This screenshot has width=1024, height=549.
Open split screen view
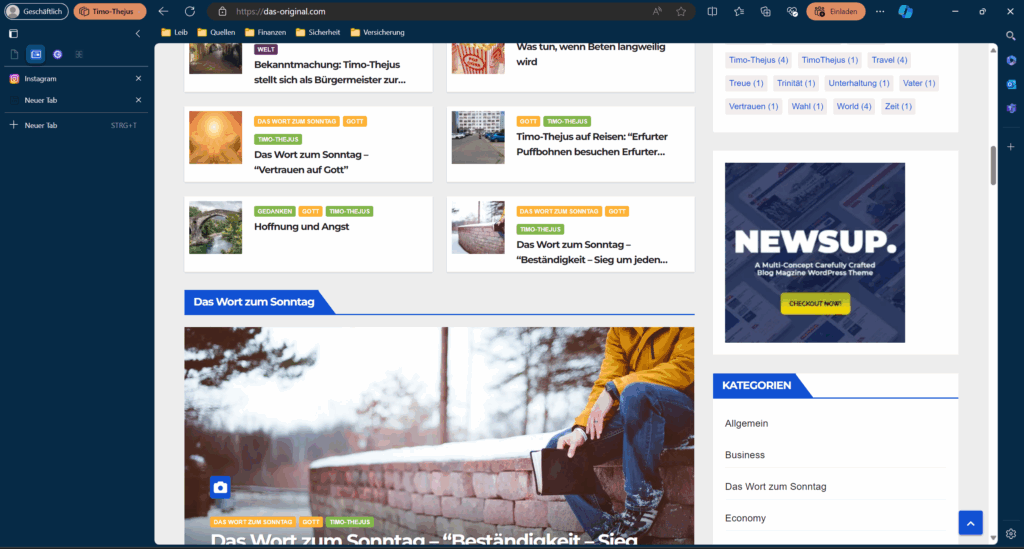[x=712, y=11]
